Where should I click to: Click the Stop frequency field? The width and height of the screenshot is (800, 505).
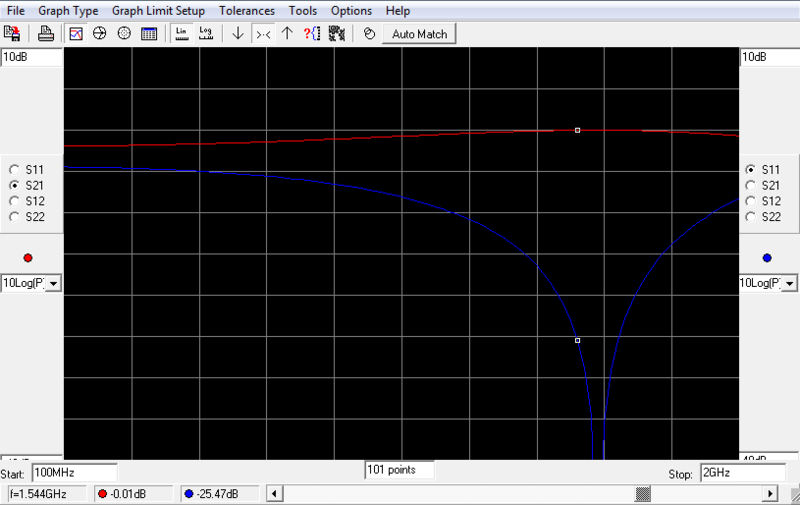pyautogui.click(x=738, y=472)
